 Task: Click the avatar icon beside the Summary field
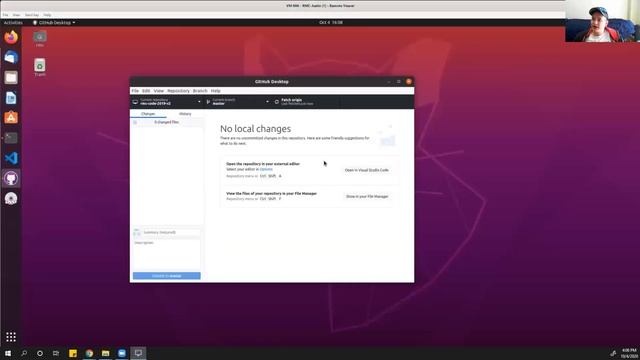pyautogui.click(x=137, y=232)
